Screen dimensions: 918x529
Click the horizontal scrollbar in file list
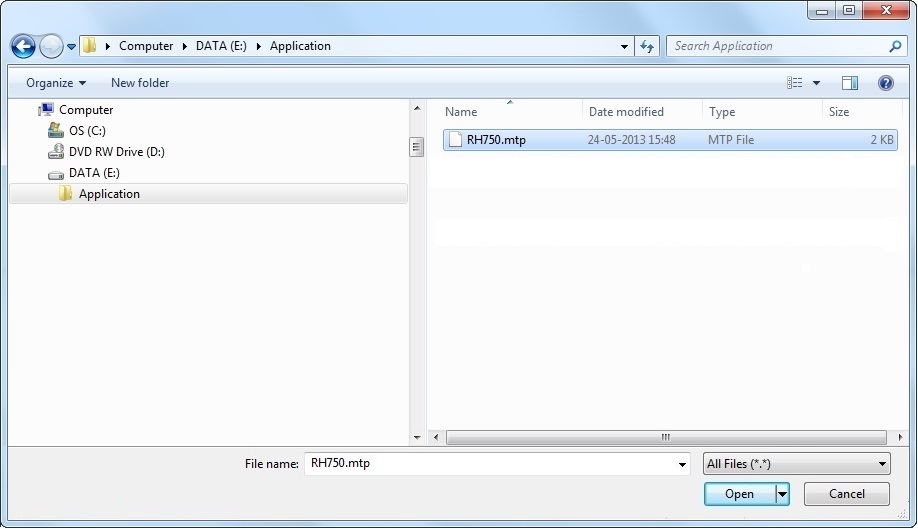click(x=665, y=438)
